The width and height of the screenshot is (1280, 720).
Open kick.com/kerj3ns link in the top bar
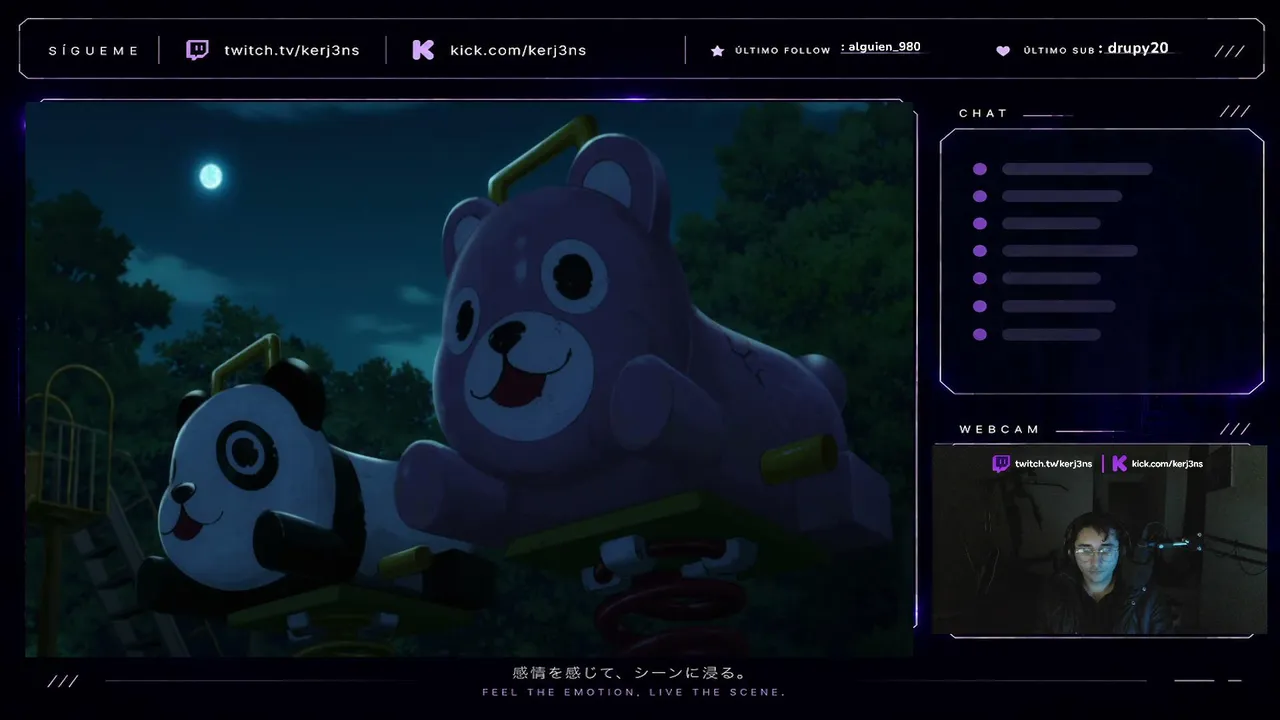click(x=518, y=50)
